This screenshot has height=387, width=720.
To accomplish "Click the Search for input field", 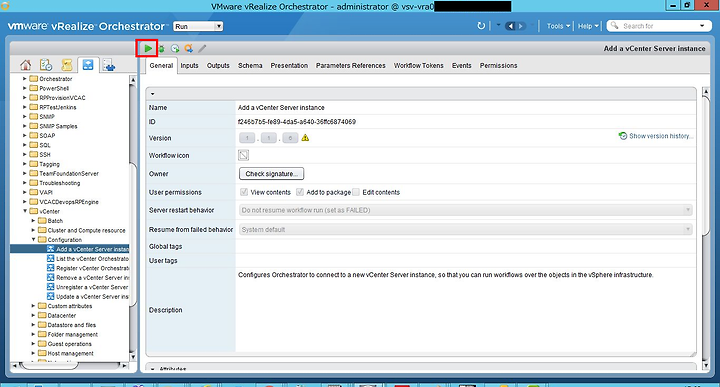I will [x=659, y=26].
